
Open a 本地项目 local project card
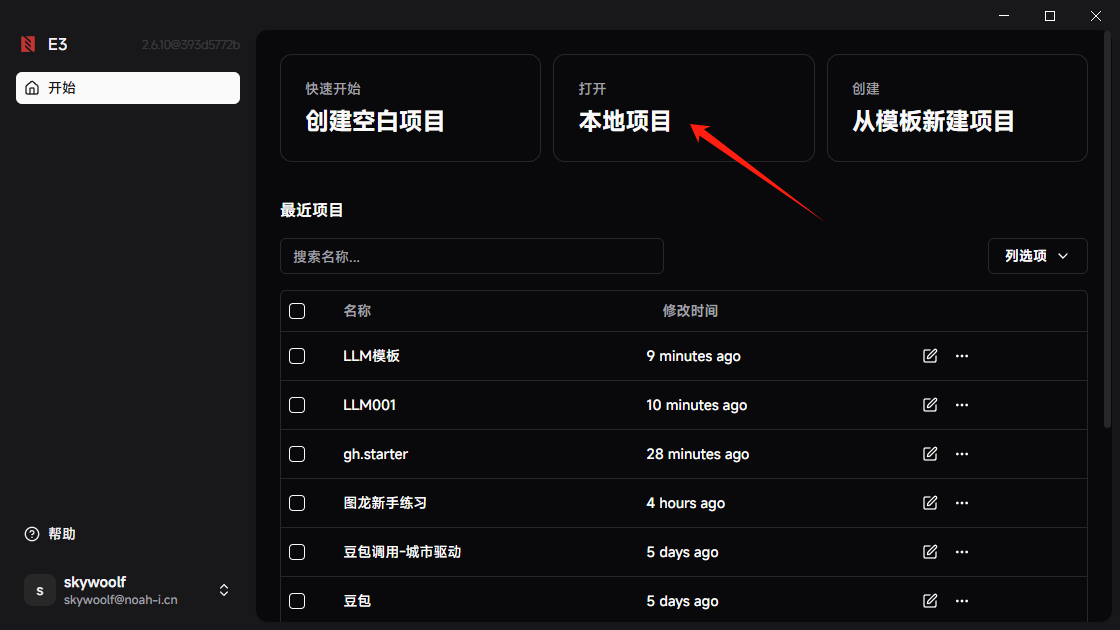[683, 108]
